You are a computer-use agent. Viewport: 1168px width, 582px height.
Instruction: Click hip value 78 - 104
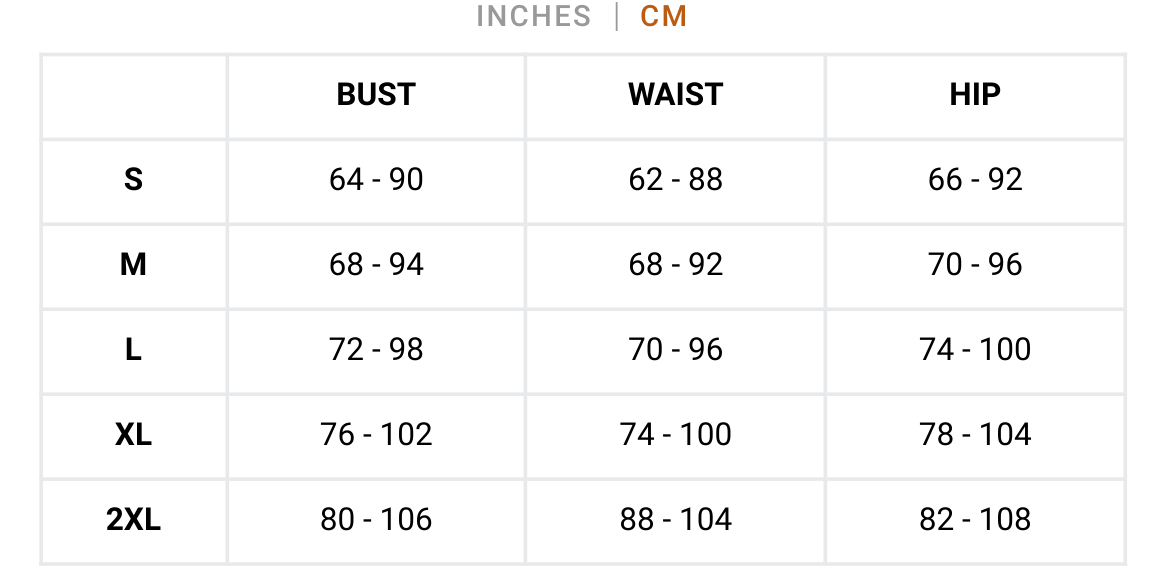(974, 434)
